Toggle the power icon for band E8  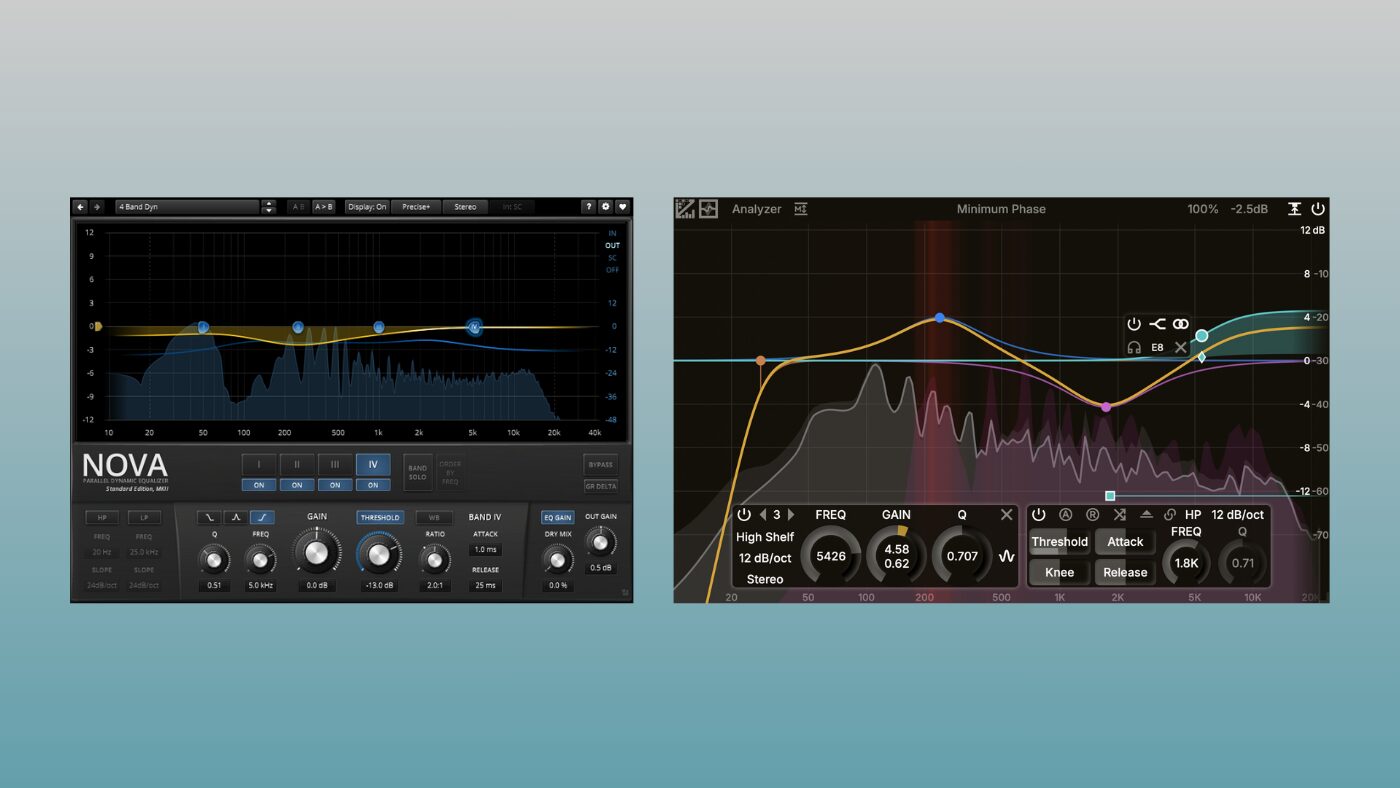pos(1134,324)
